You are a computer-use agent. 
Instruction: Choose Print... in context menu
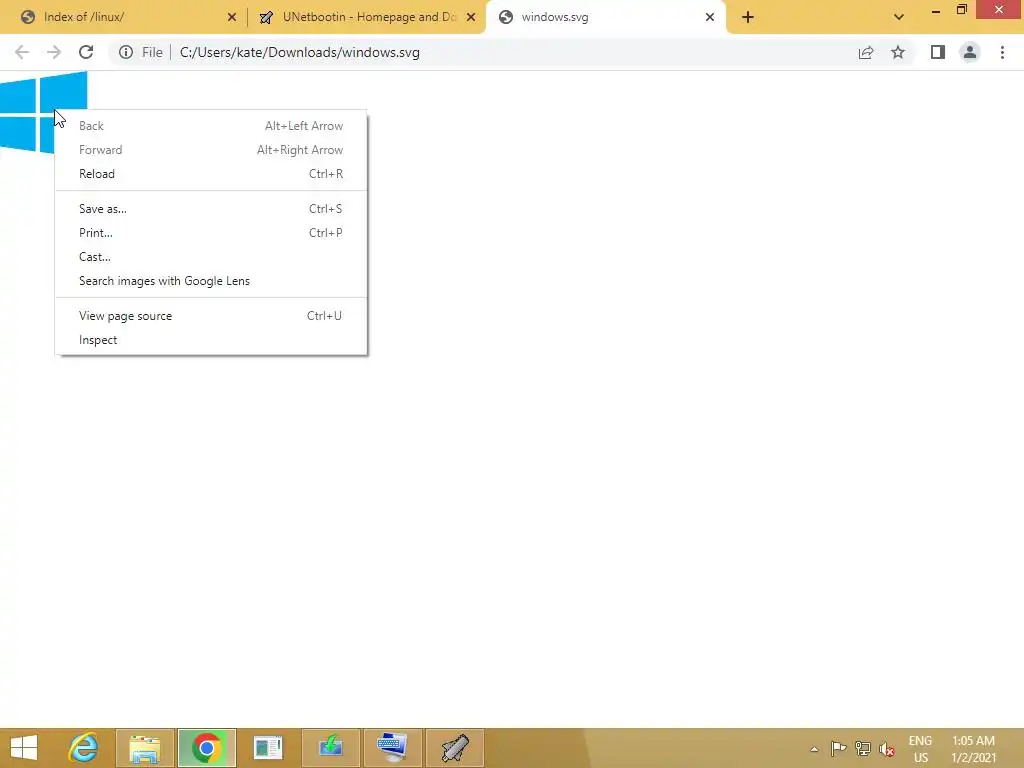tap(211, 232)
